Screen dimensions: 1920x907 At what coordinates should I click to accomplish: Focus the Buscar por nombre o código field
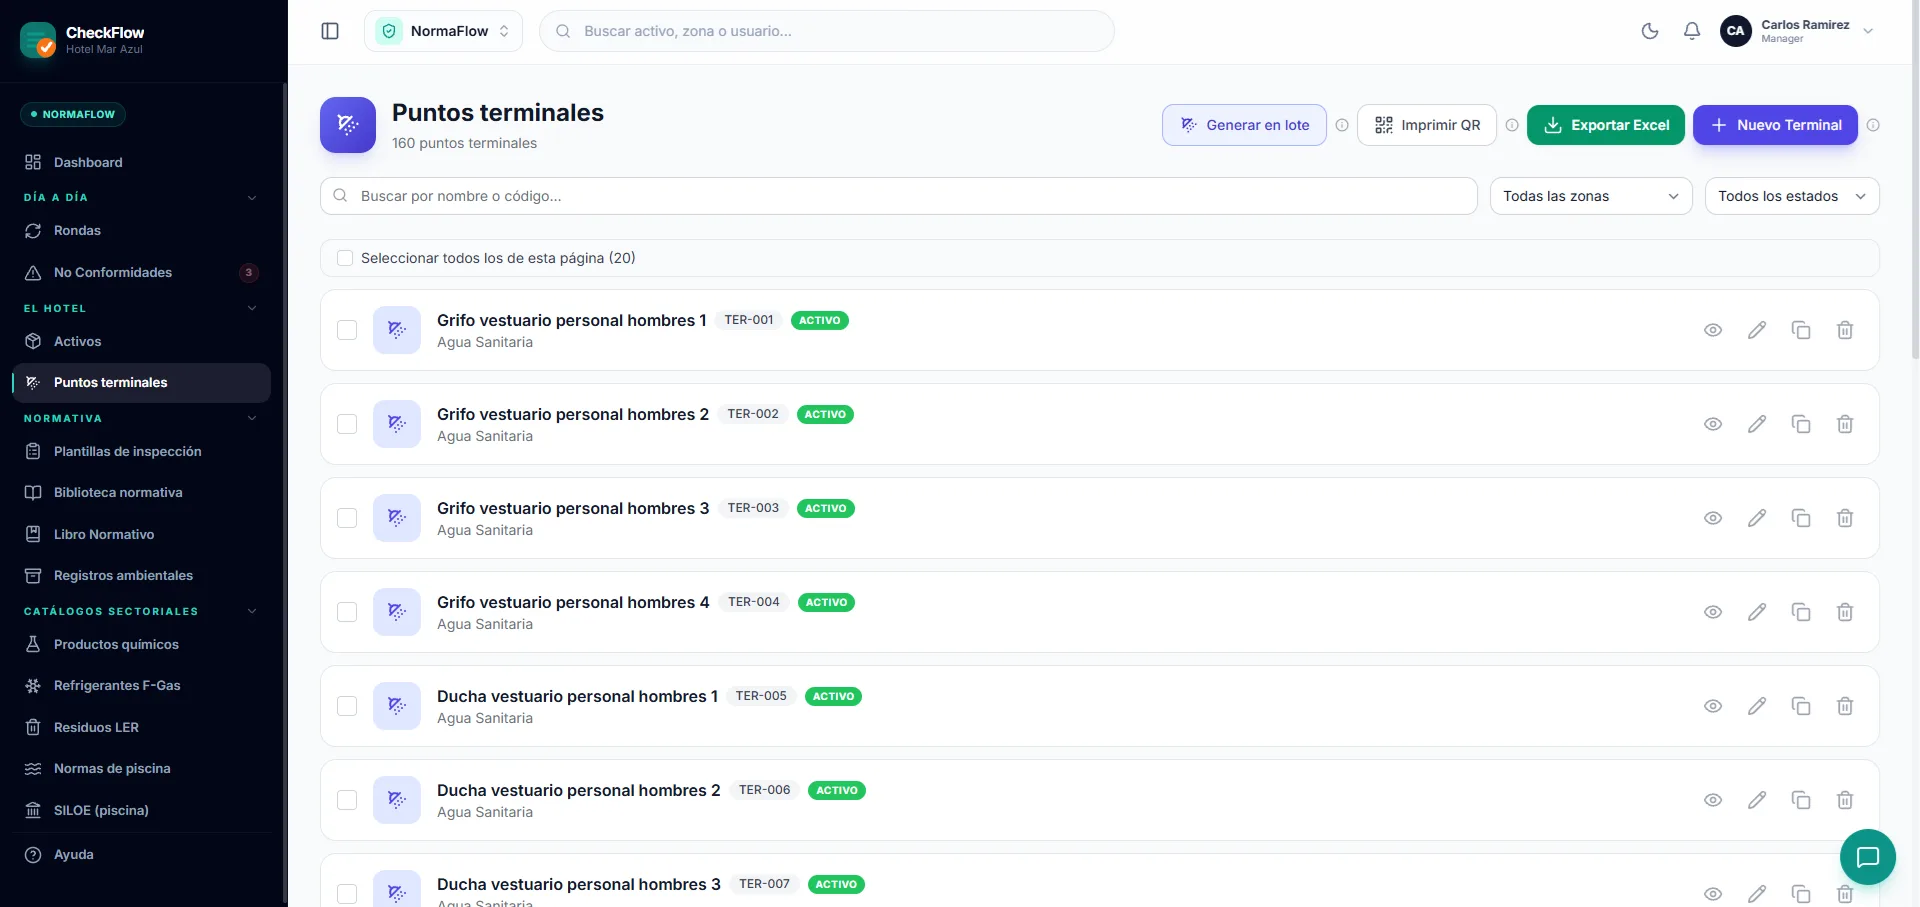tap(898, 196)
